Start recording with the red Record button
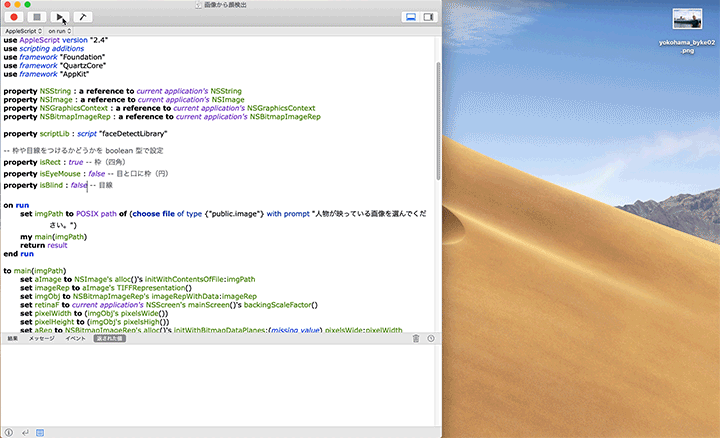 point(14,17)
